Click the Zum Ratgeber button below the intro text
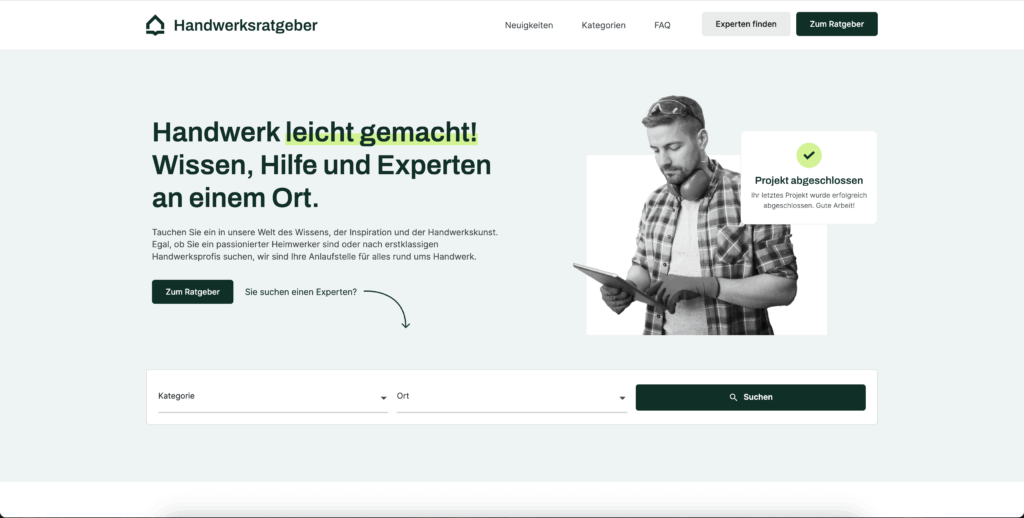Image resolution: width=1024 pixels, height=518 pixels. pos(192,292)
